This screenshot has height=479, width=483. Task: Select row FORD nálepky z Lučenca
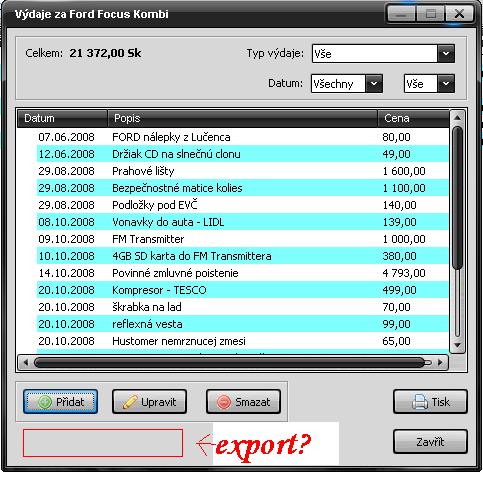[x=242, y=137]
